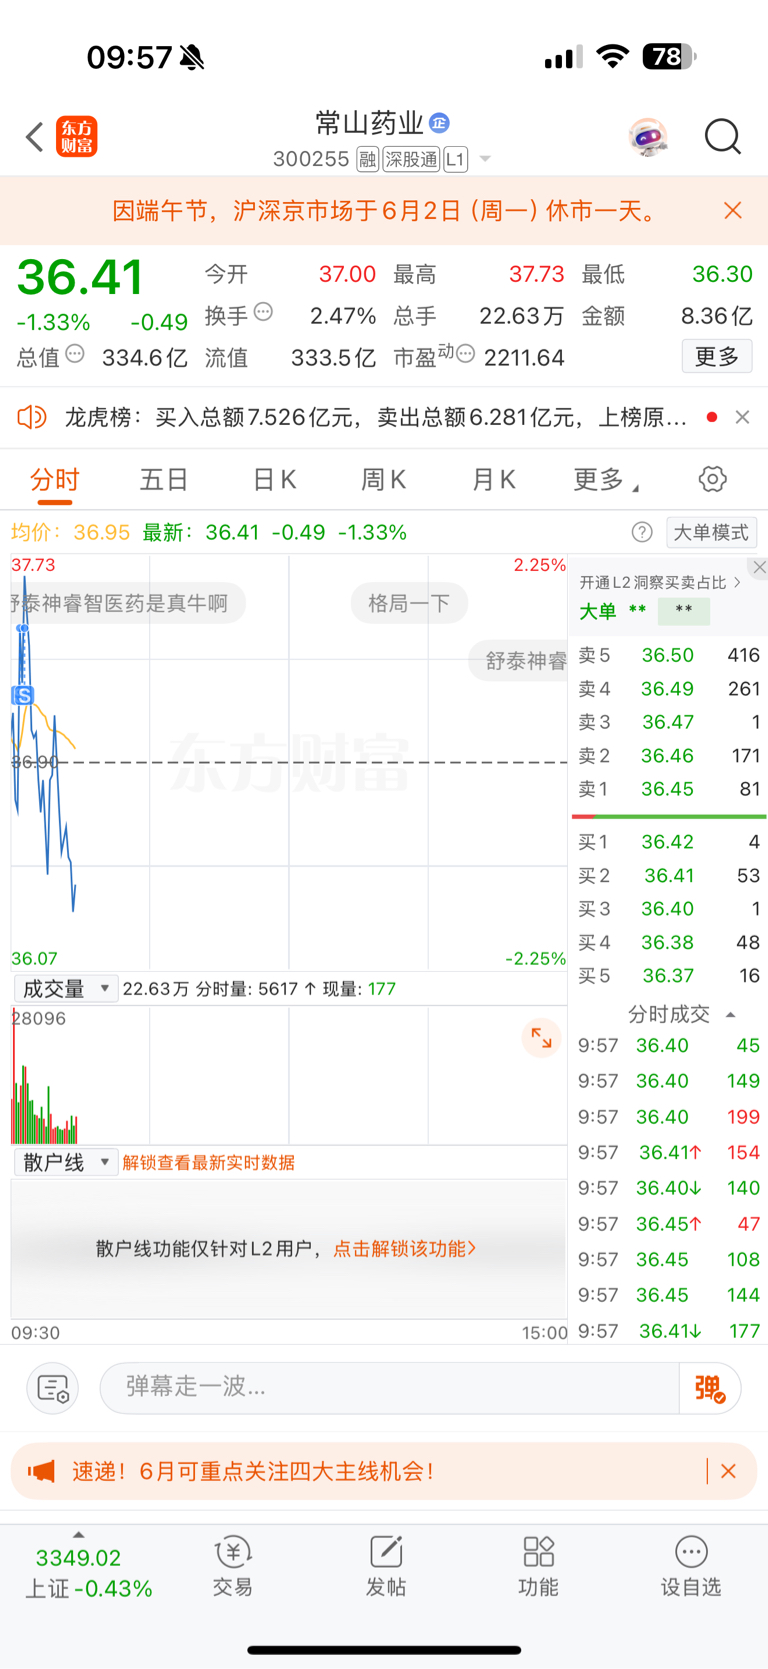
Task: Tap the 格局一下 bullet comment
Action: tap(409, 603)
